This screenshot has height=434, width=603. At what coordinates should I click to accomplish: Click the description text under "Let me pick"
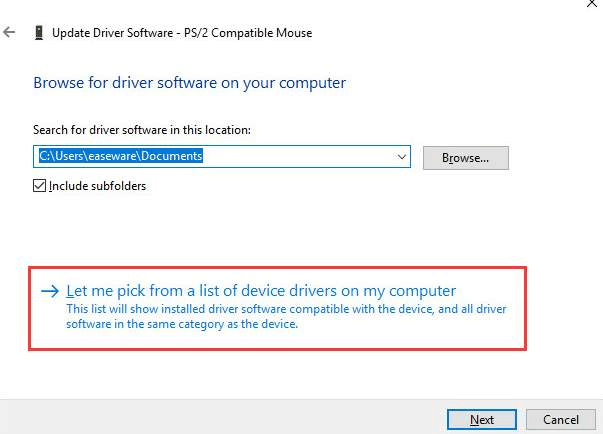point(285,316)
